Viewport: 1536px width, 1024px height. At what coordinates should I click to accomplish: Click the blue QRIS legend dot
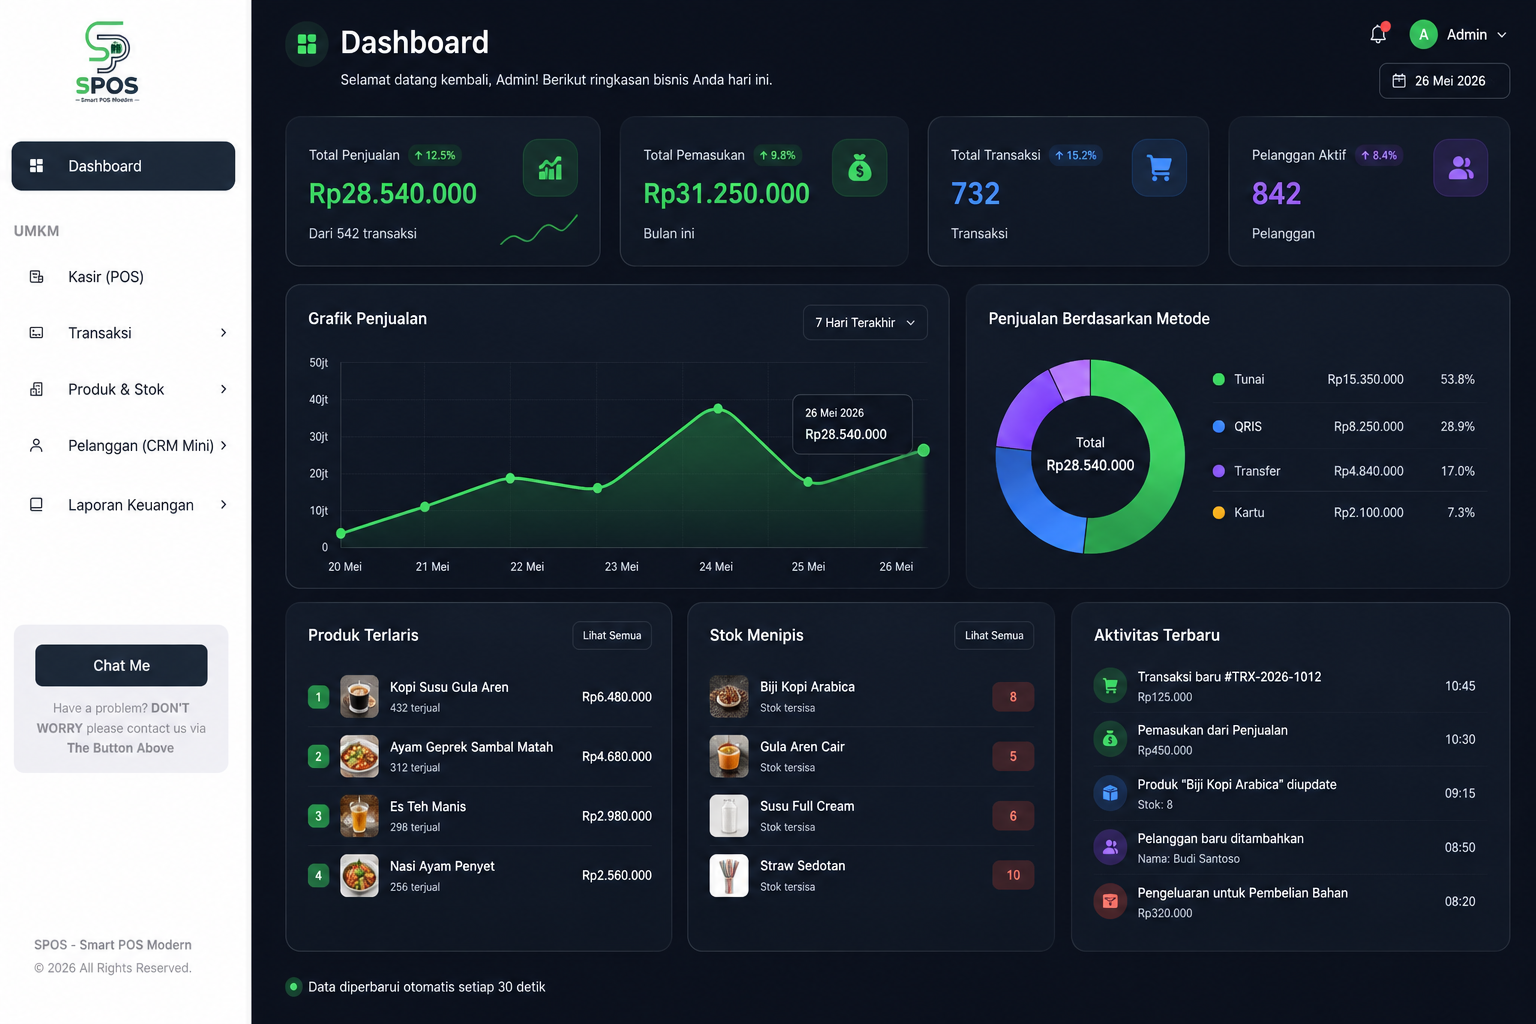1218,426
